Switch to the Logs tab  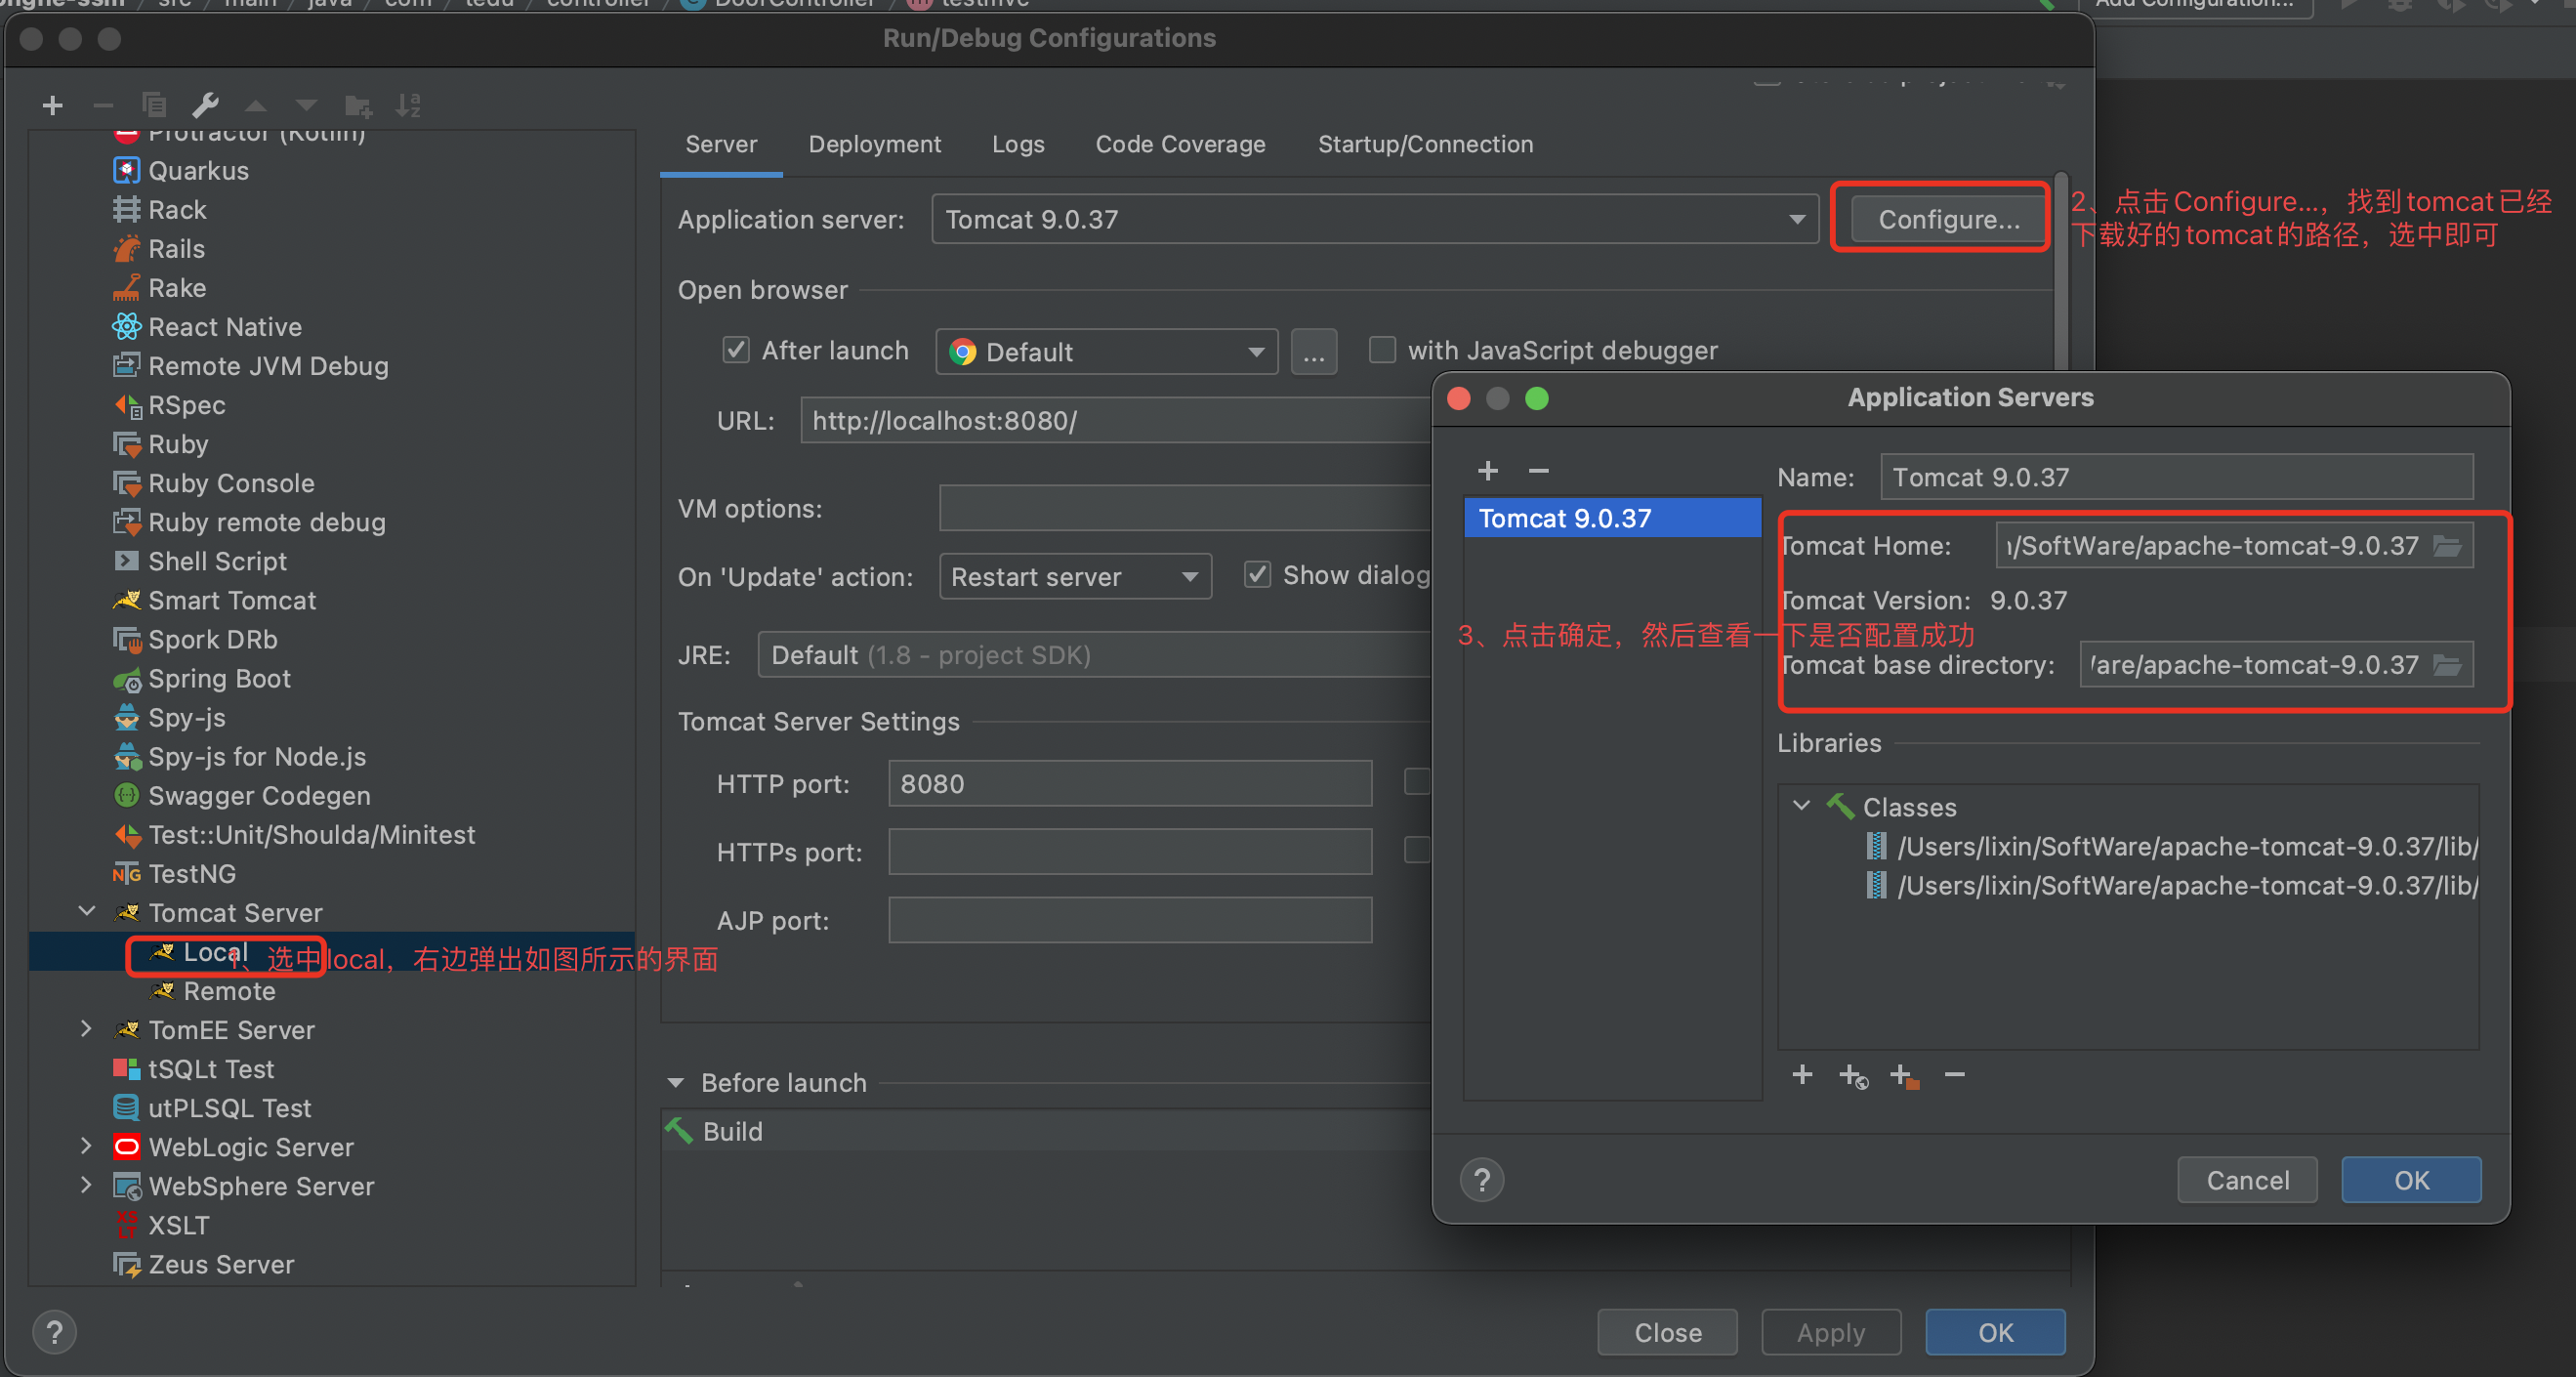pos(1018,145)
